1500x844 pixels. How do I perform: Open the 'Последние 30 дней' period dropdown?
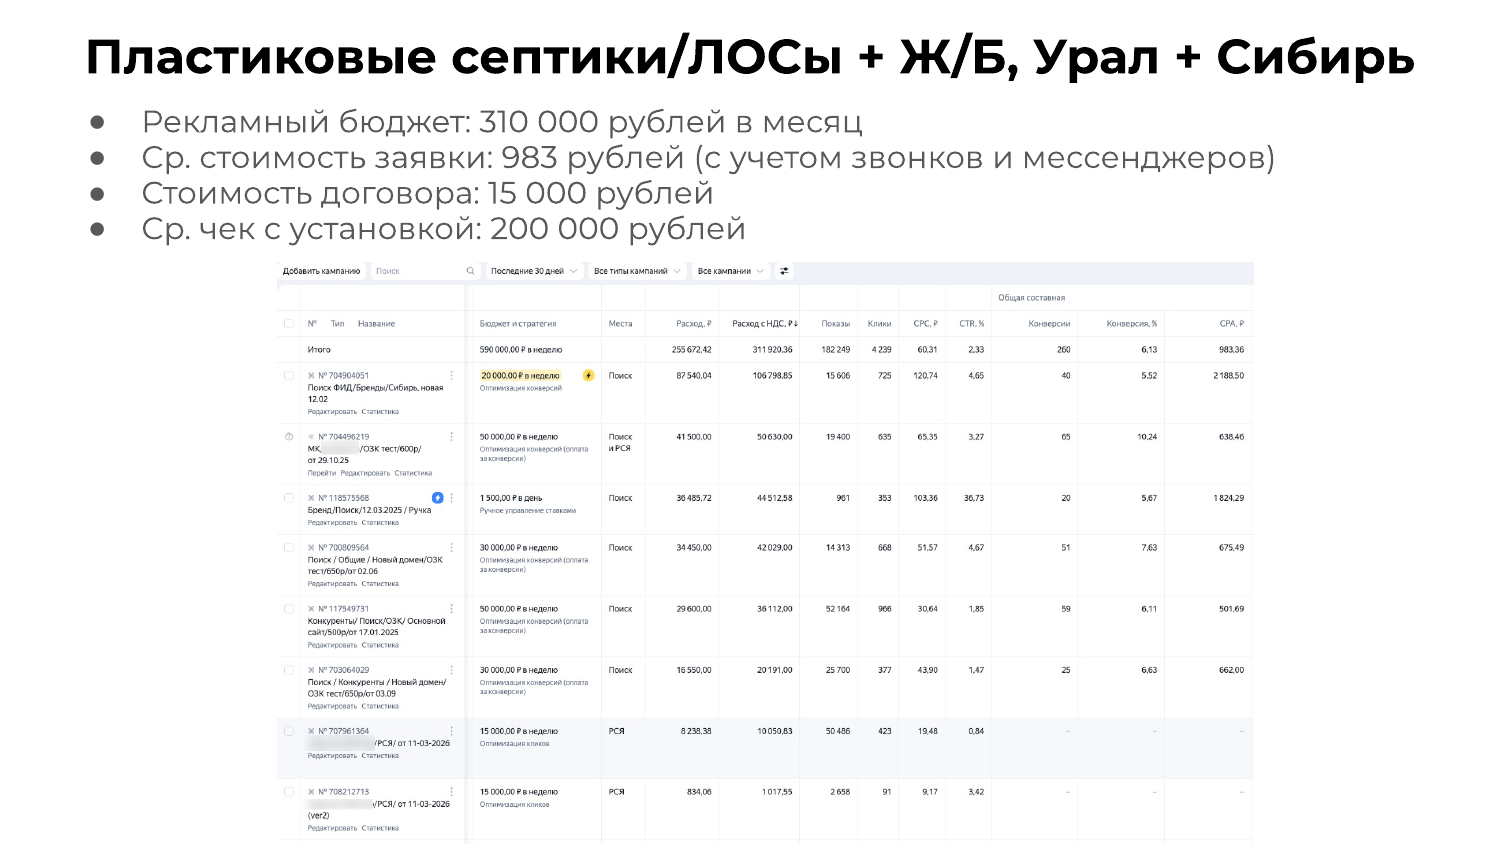coord(534,271)
